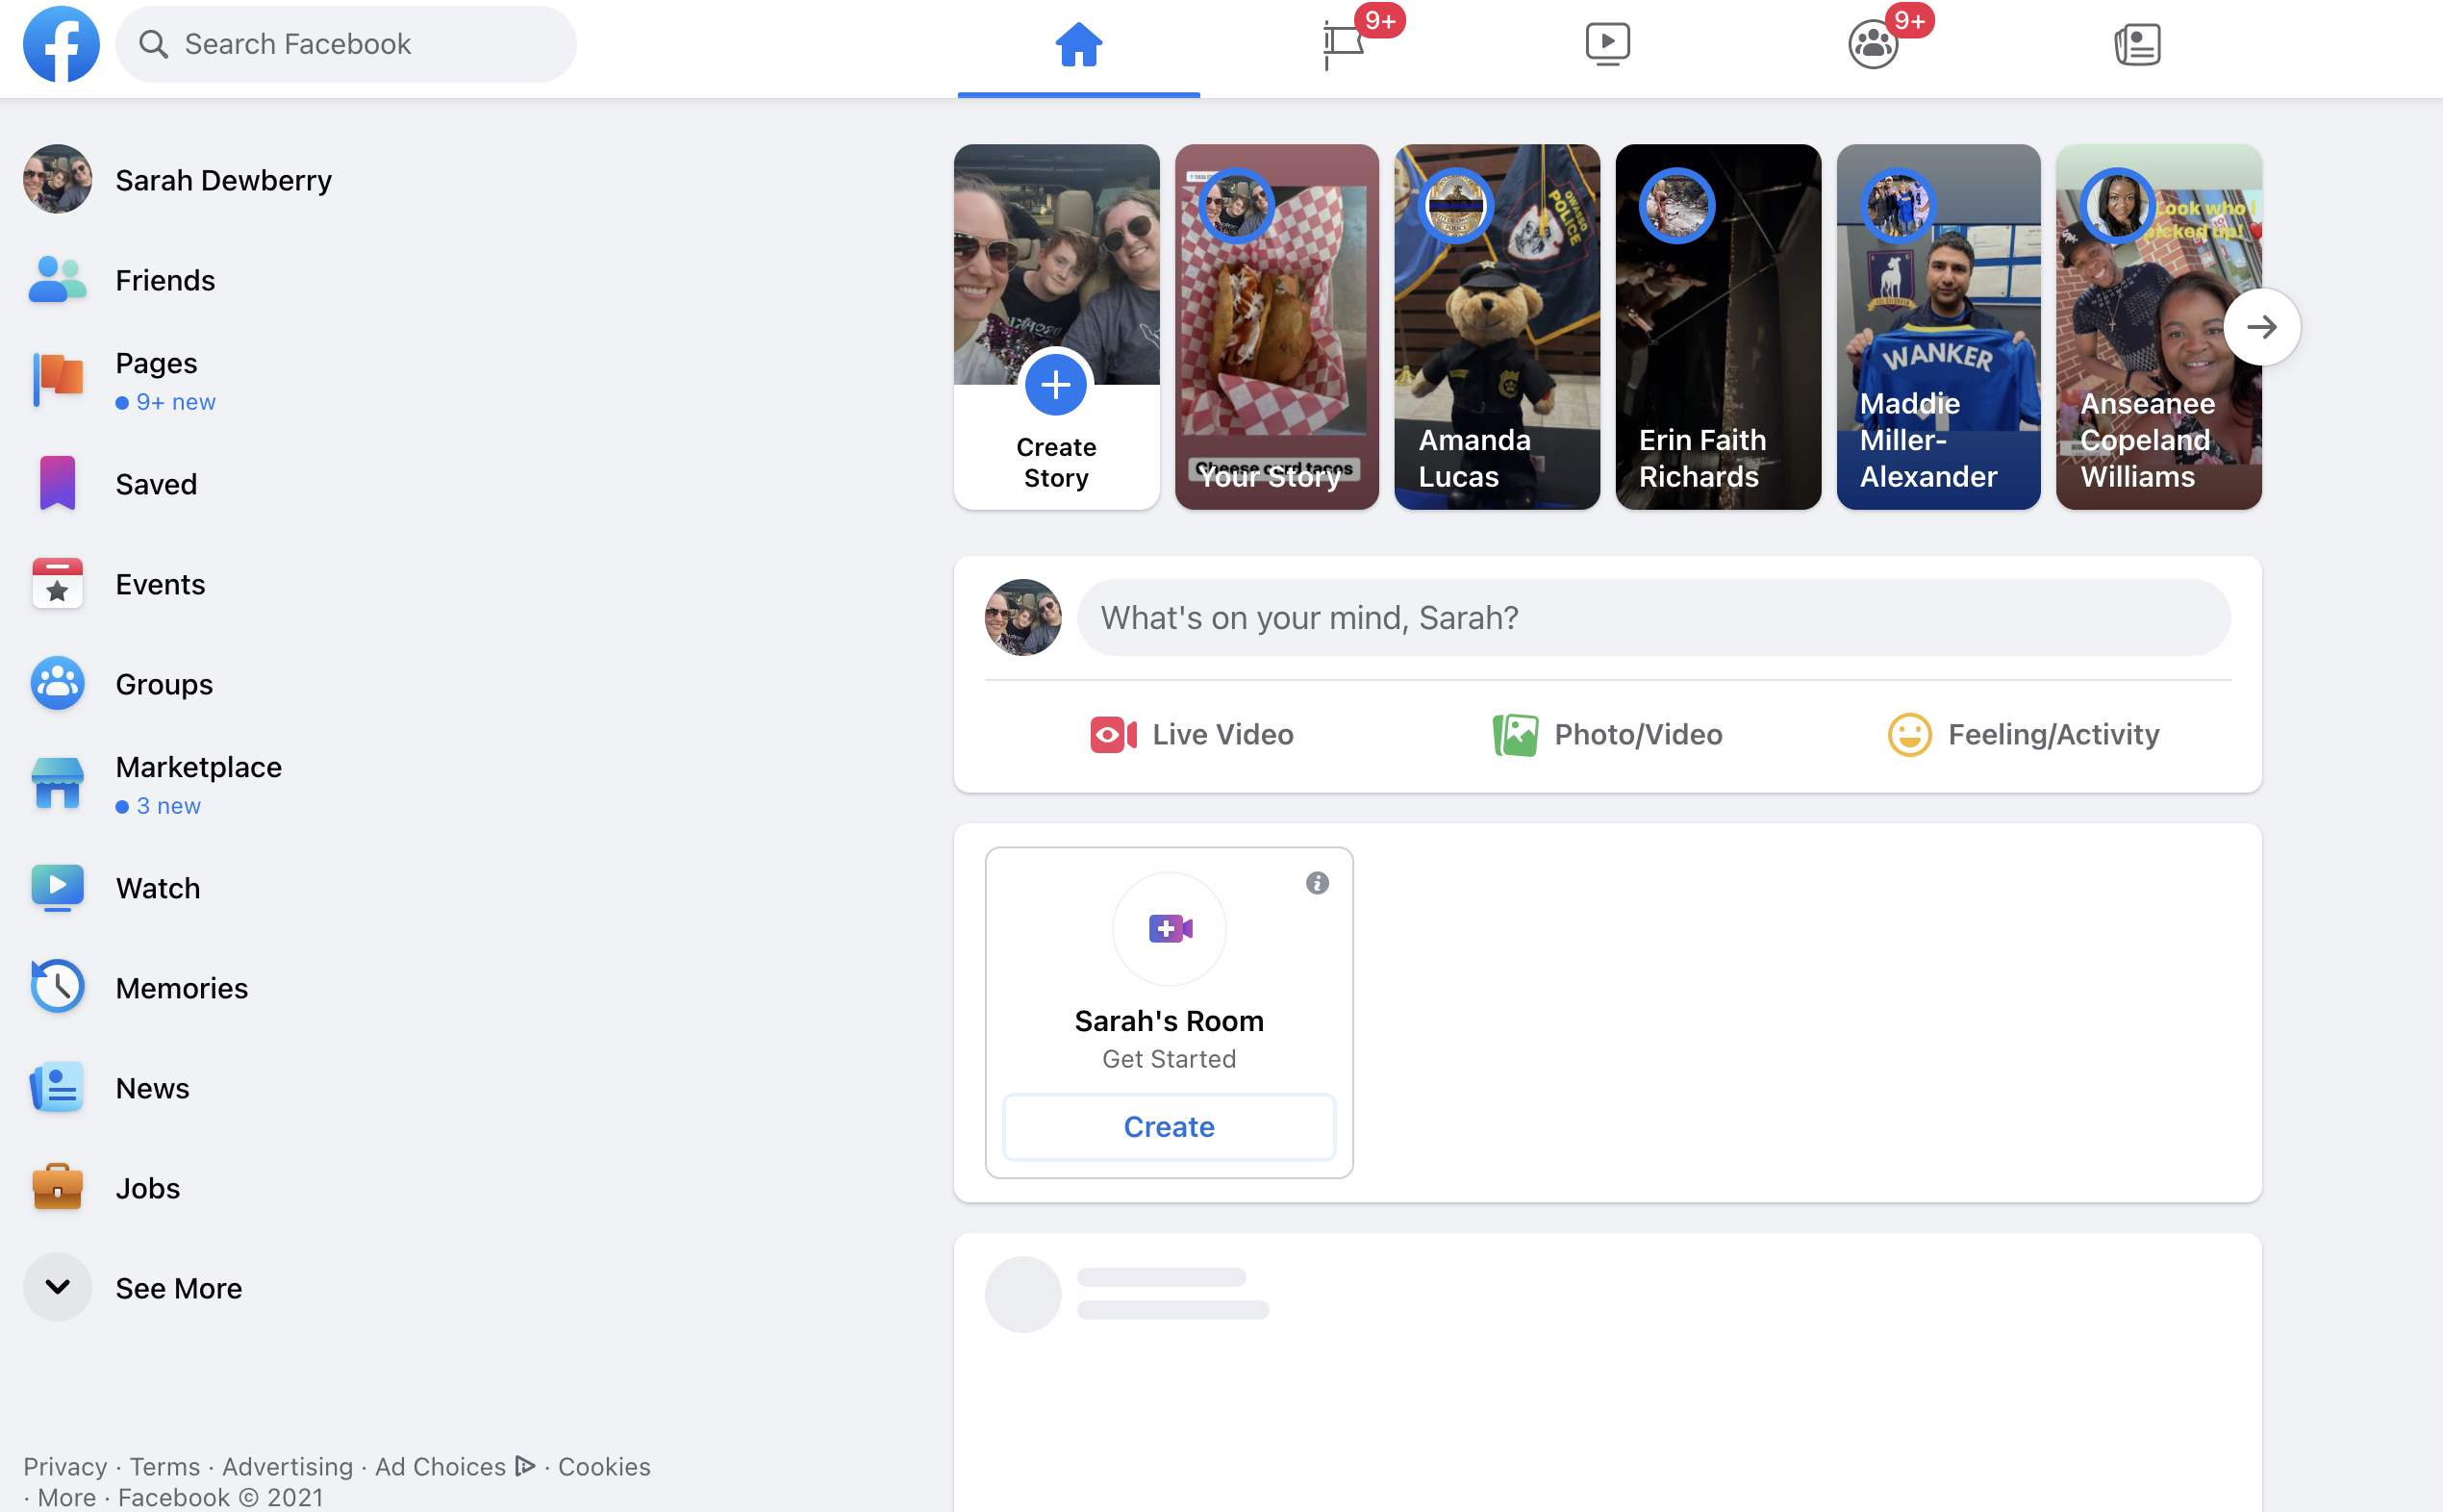This screenshot has height=1512, width=2443.
Task: Click the Marketplace storefront icon
Action: point(57,784)
